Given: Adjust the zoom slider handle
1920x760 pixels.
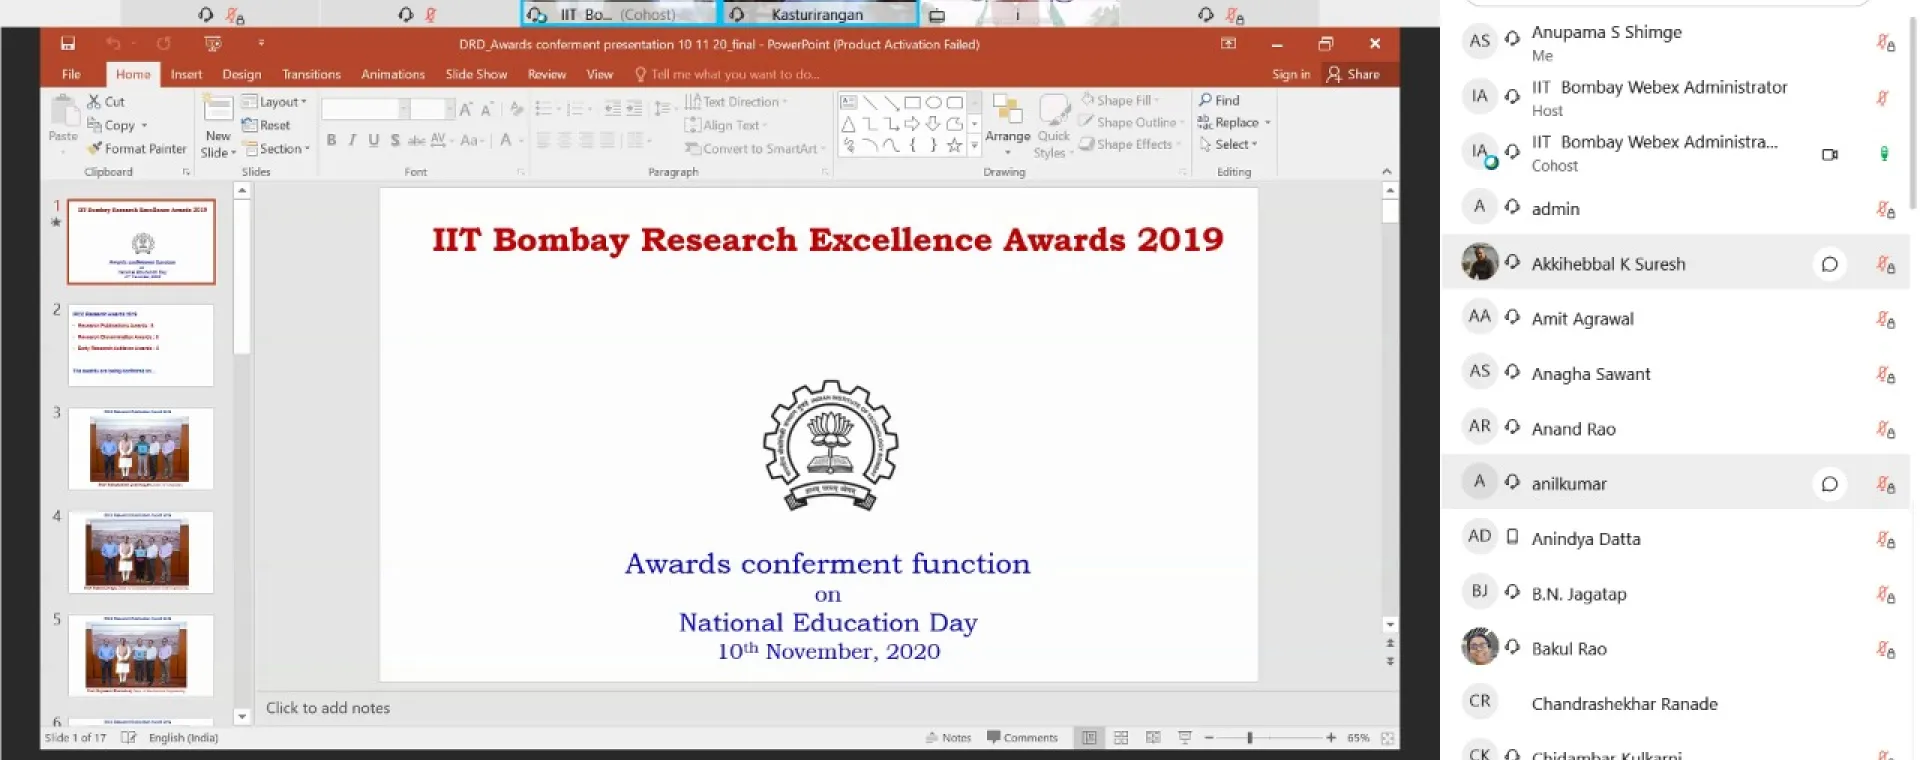Looking at the screenshot, I should (x=1249, y=738).
